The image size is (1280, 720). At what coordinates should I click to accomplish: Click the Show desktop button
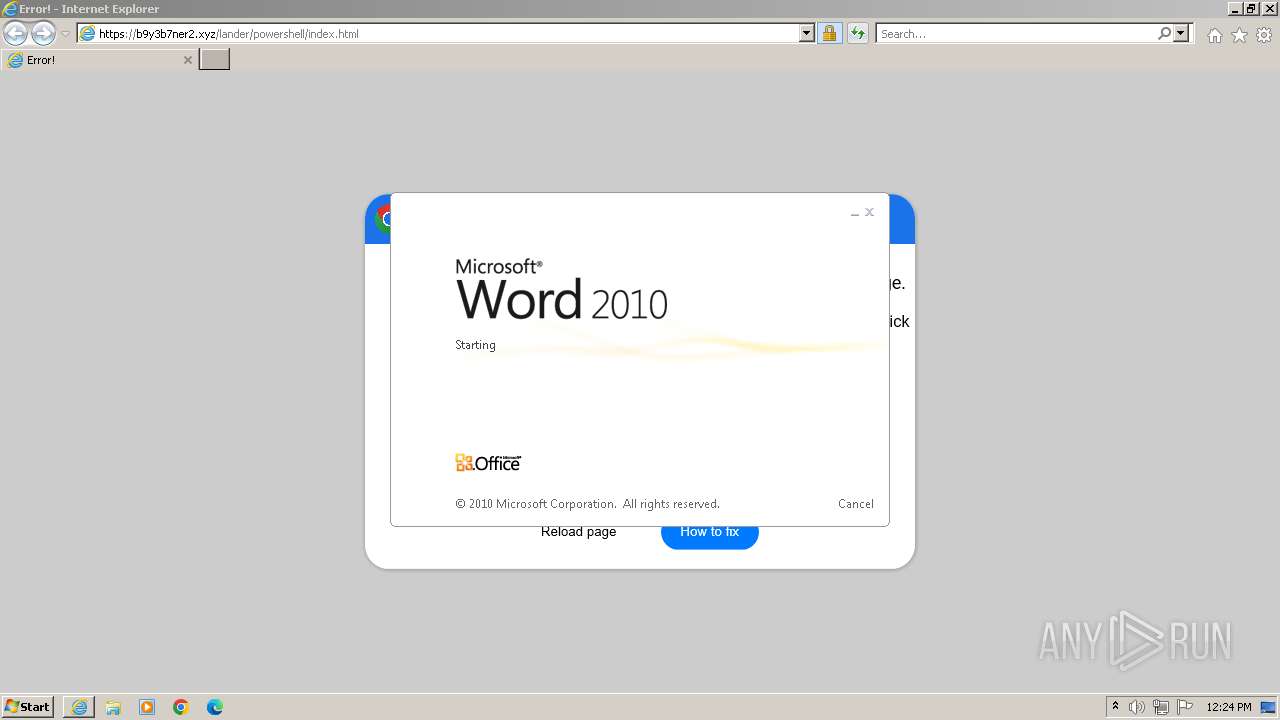click(1268, 707)
